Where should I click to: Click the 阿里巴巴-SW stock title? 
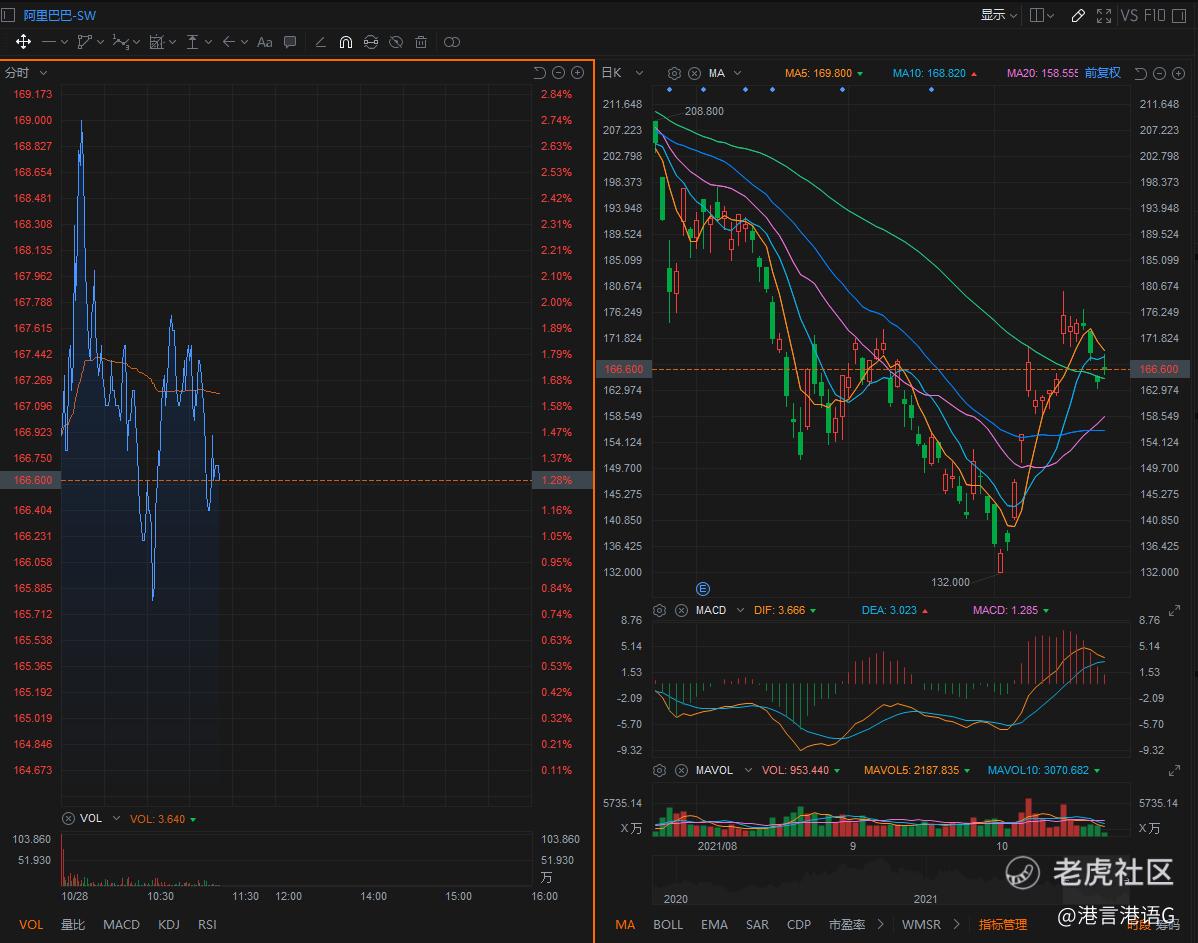point(59,15)
